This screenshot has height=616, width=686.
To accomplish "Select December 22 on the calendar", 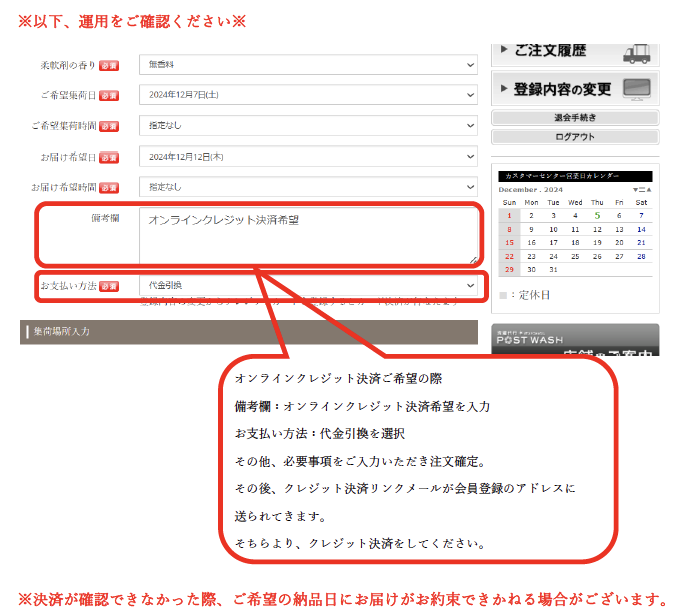I will click(509, 257).
